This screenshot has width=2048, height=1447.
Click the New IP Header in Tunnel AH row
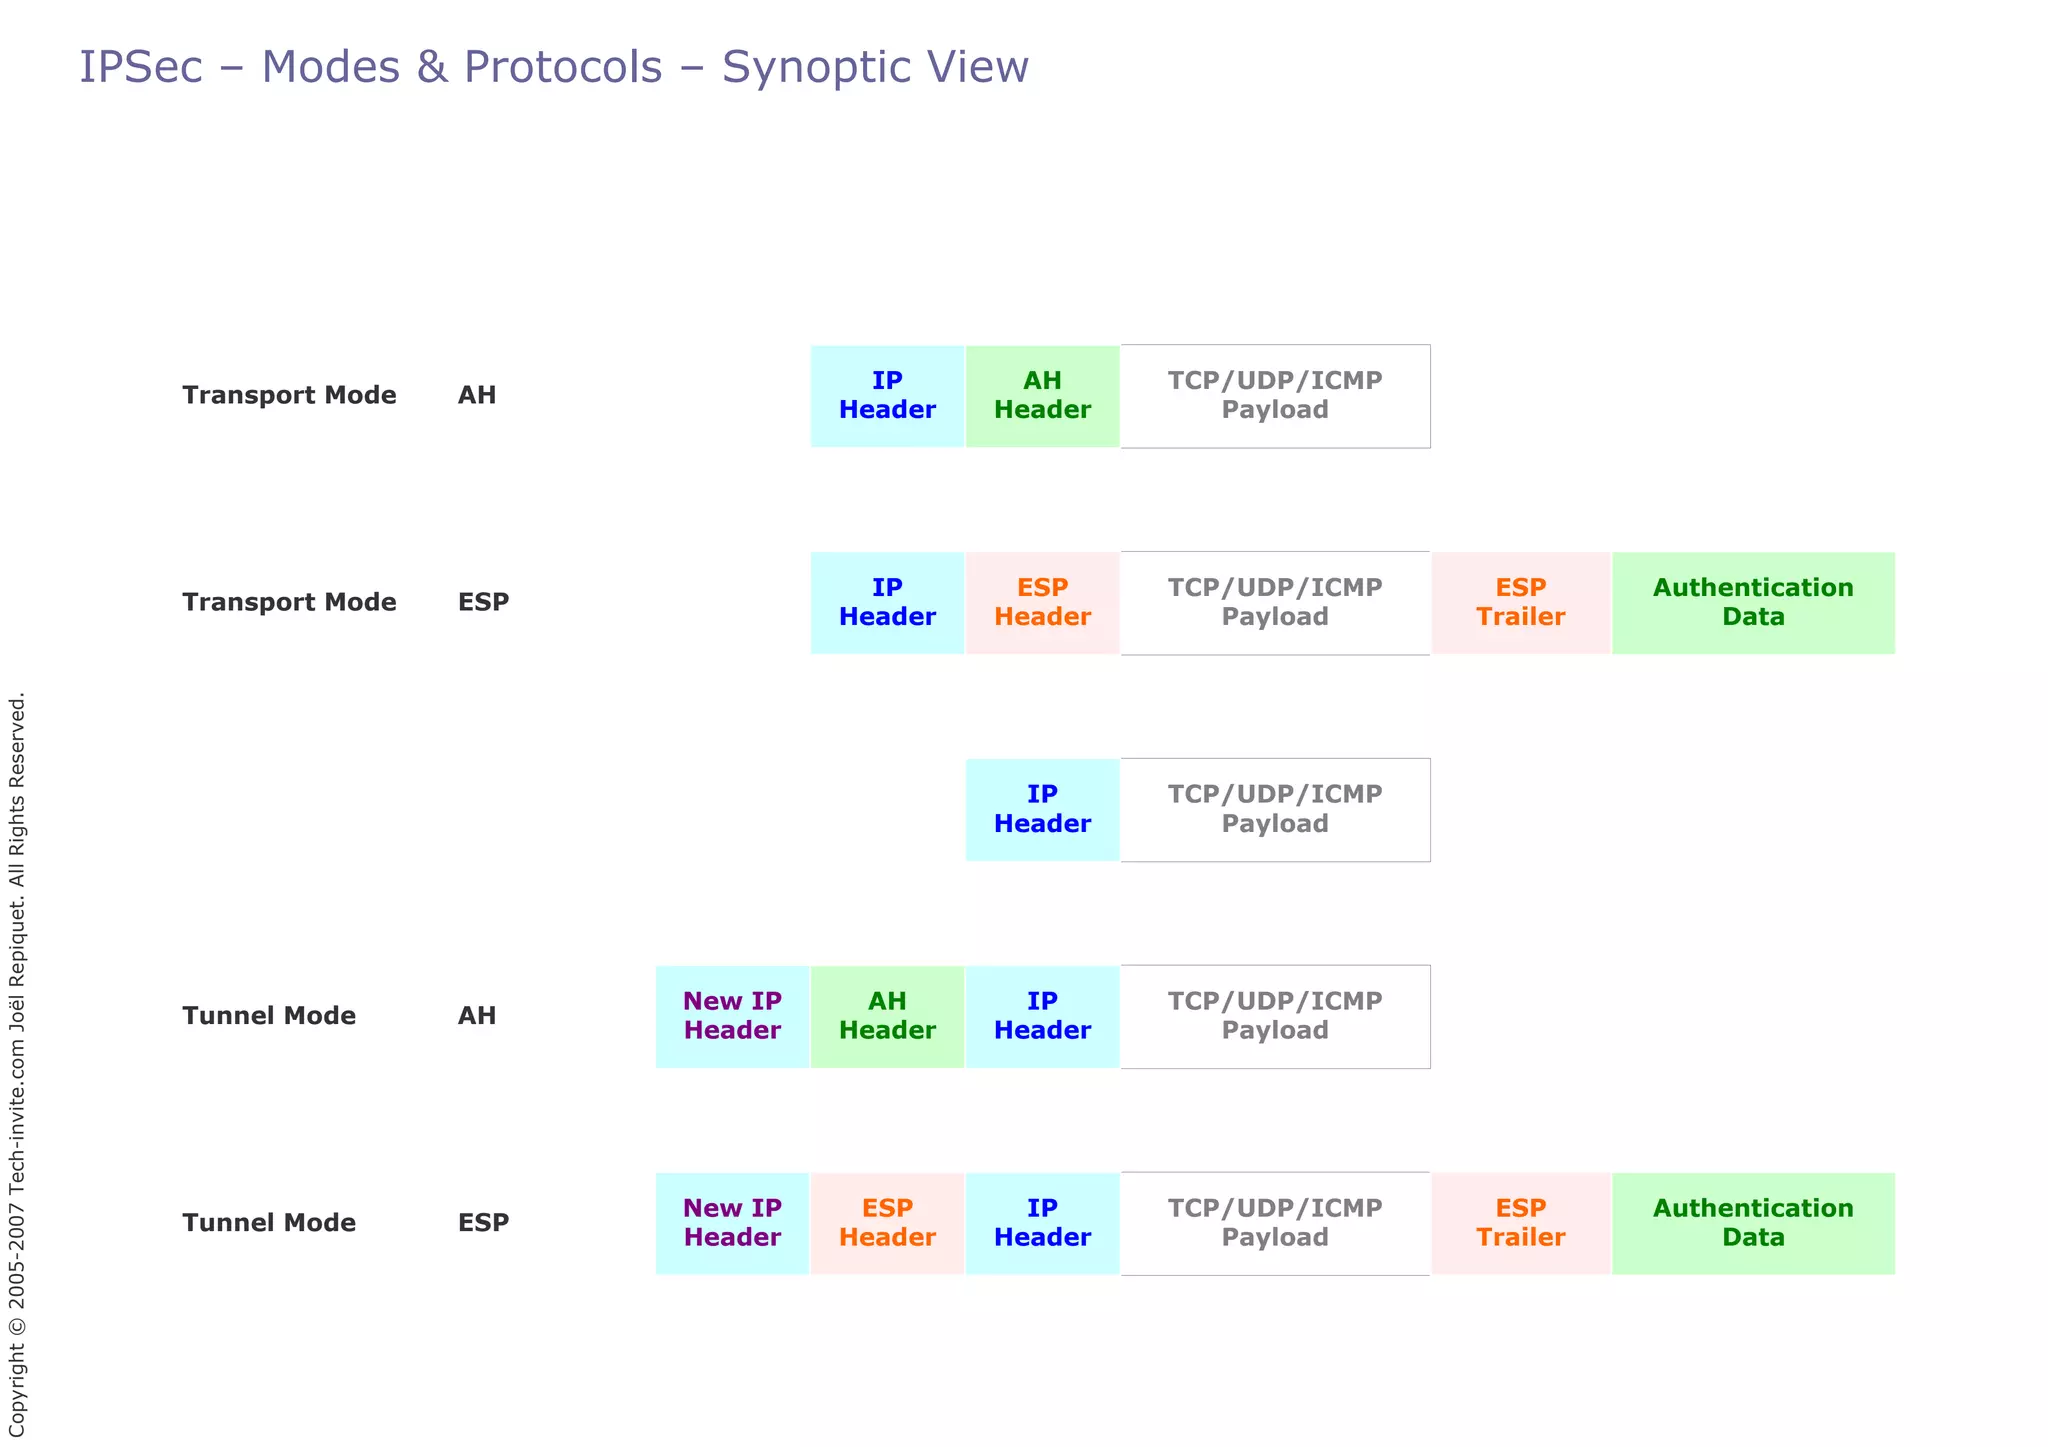(x=732, y=1017)
